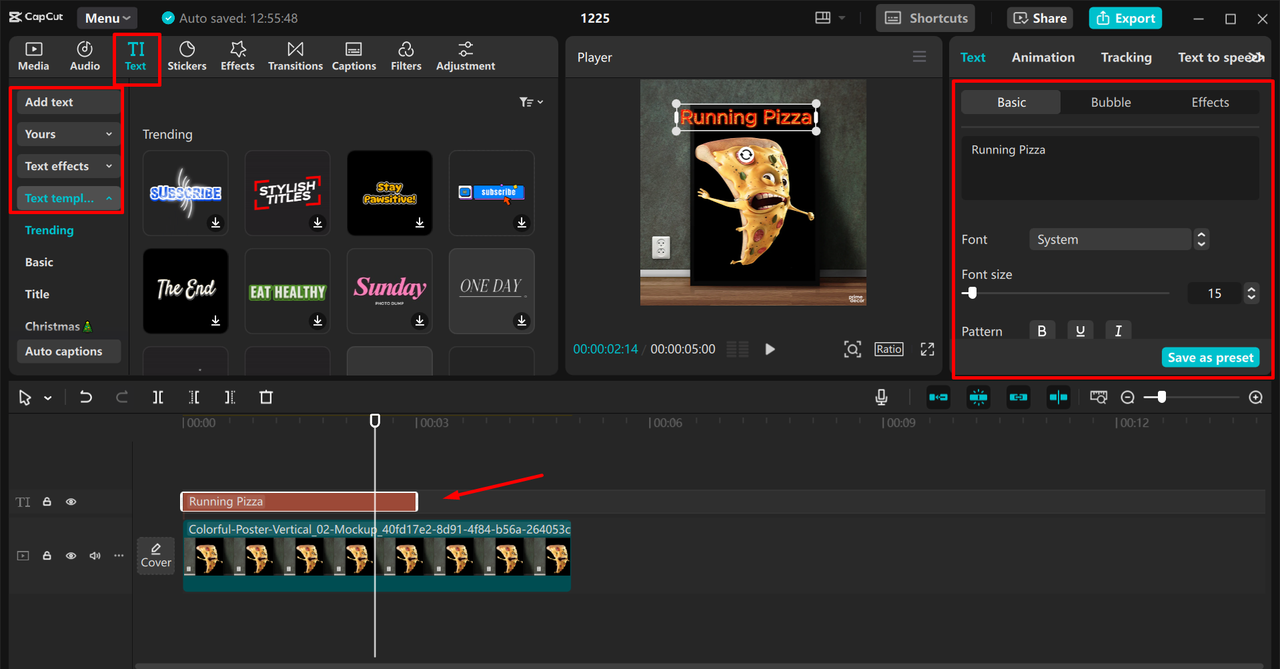Lock the video track
The height and width of the screenshot is (669, 1280).
coord(47,555)
